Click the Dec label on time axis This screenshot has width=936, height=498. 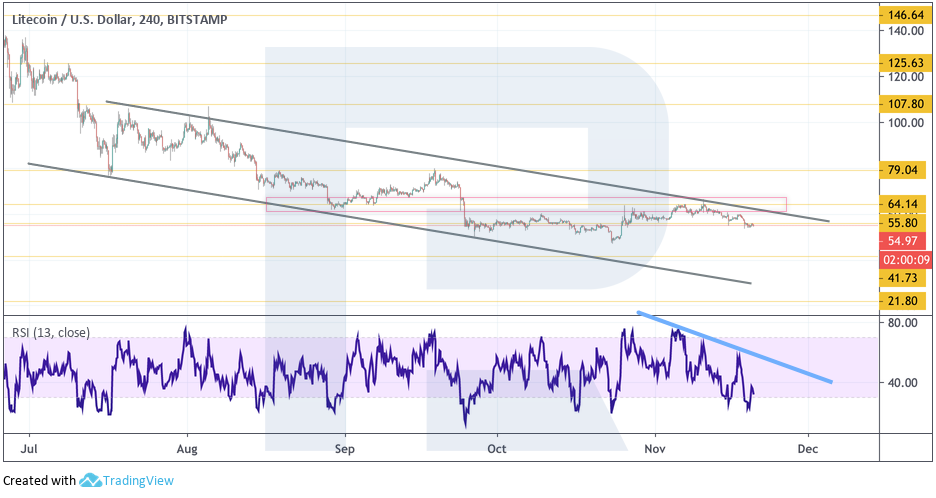click(808, 450)
